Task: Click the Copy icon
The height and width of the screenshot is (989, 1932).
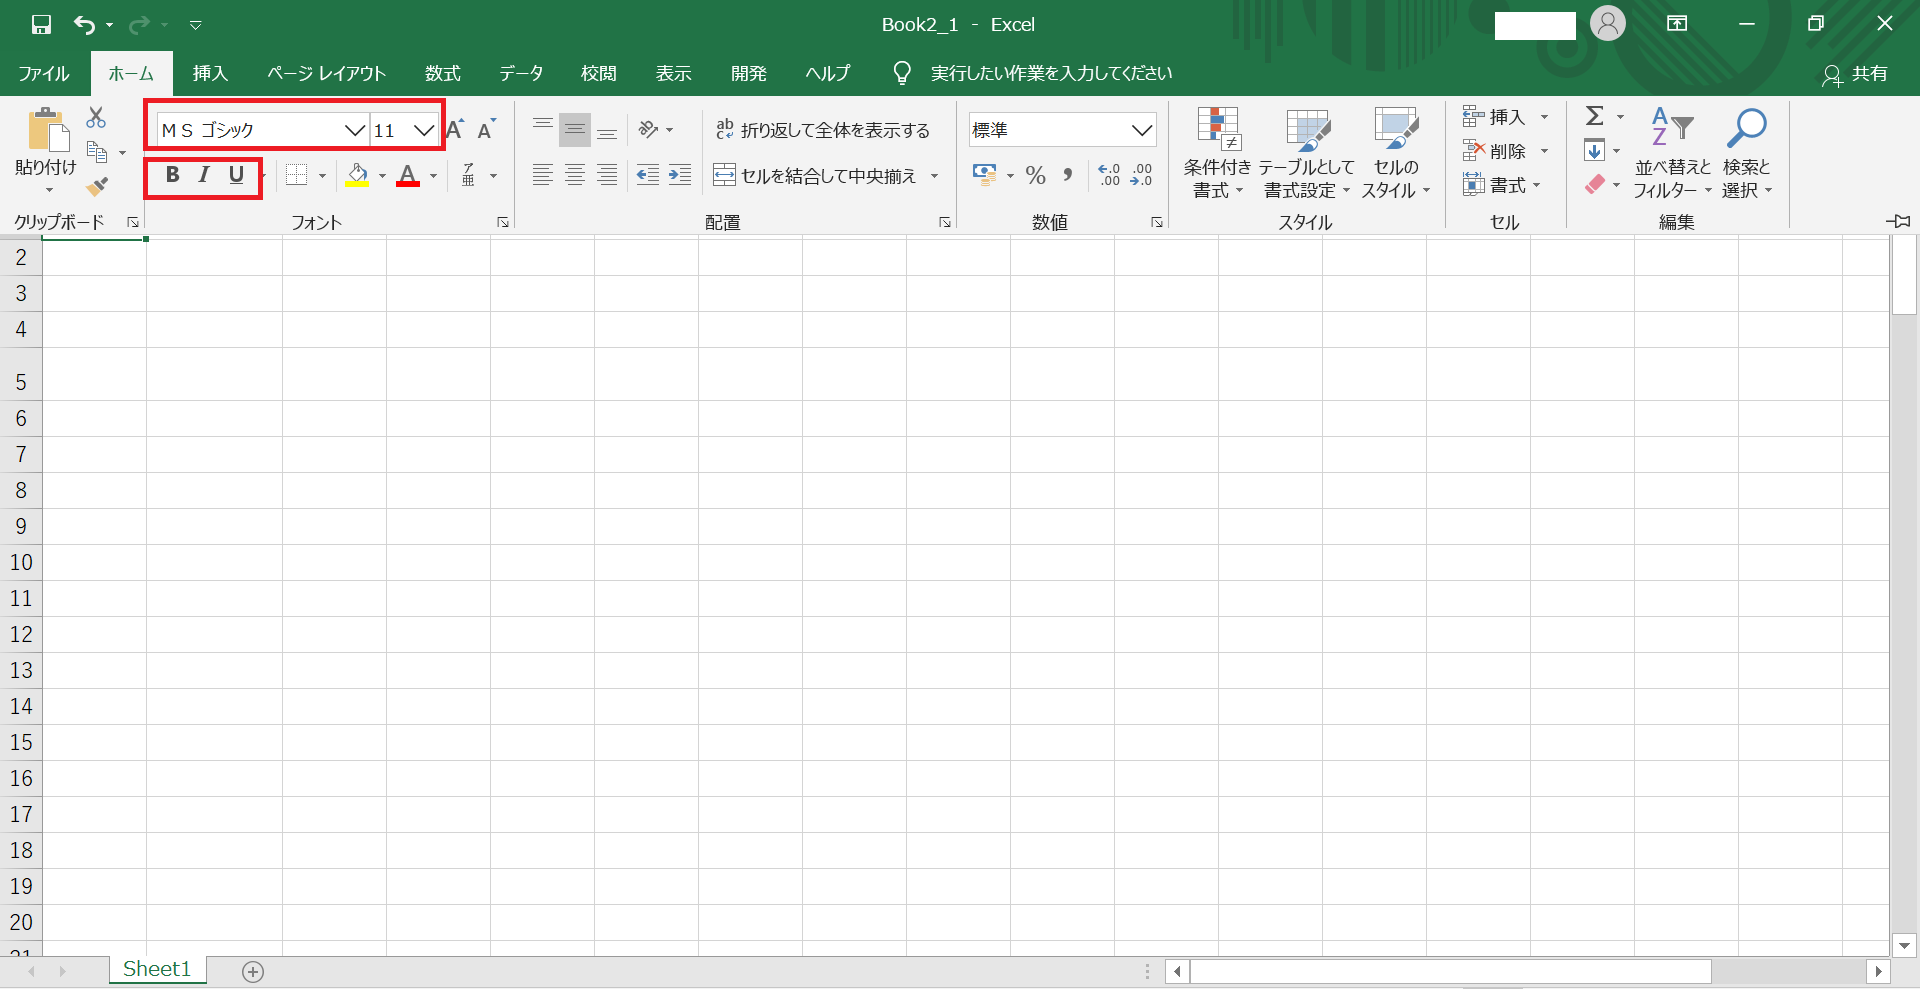Action: 97,152
